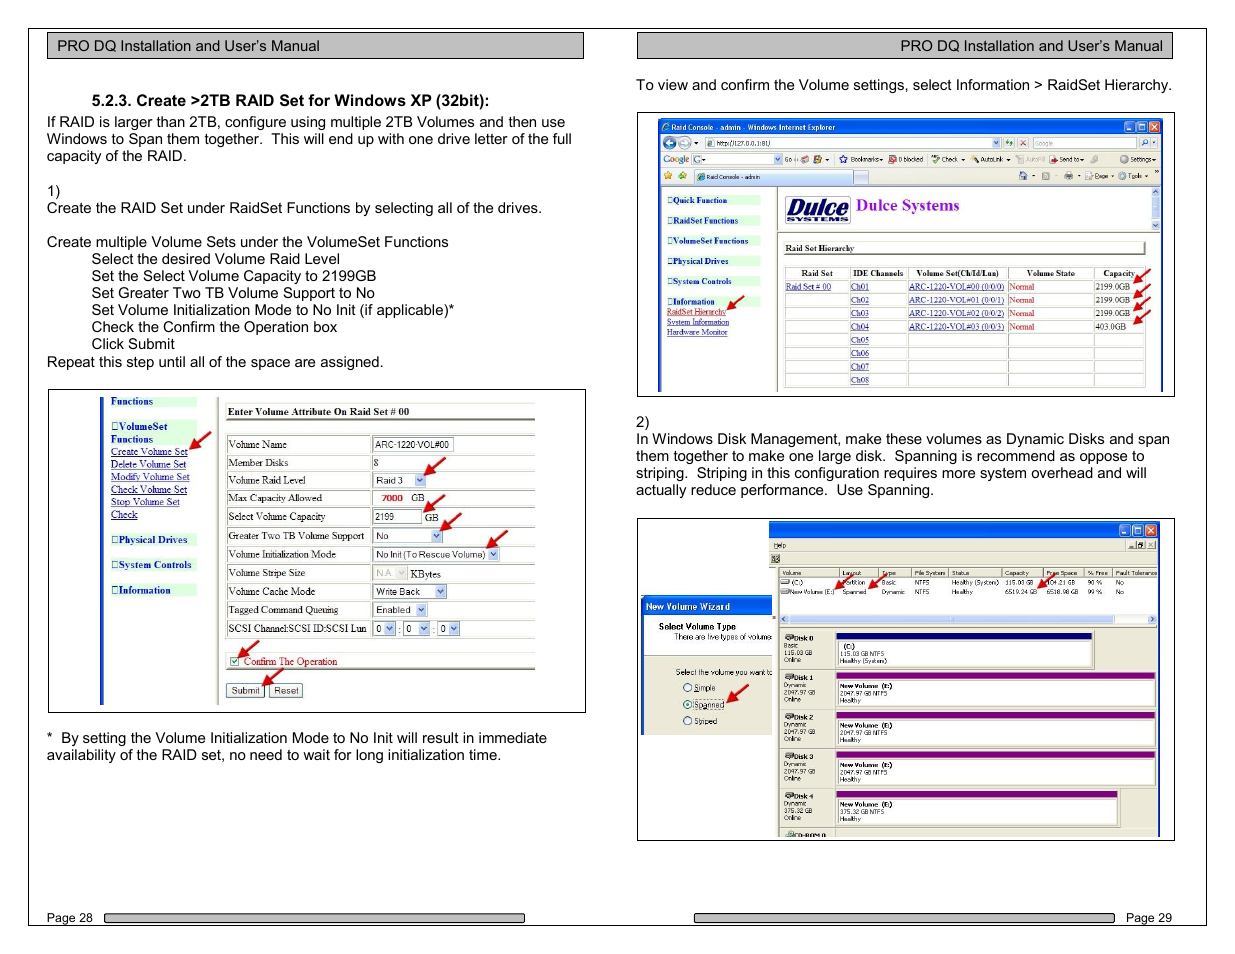Open Bookmarks in the Google toolbar
The image size is (1235, 954).
click(863, 159)
